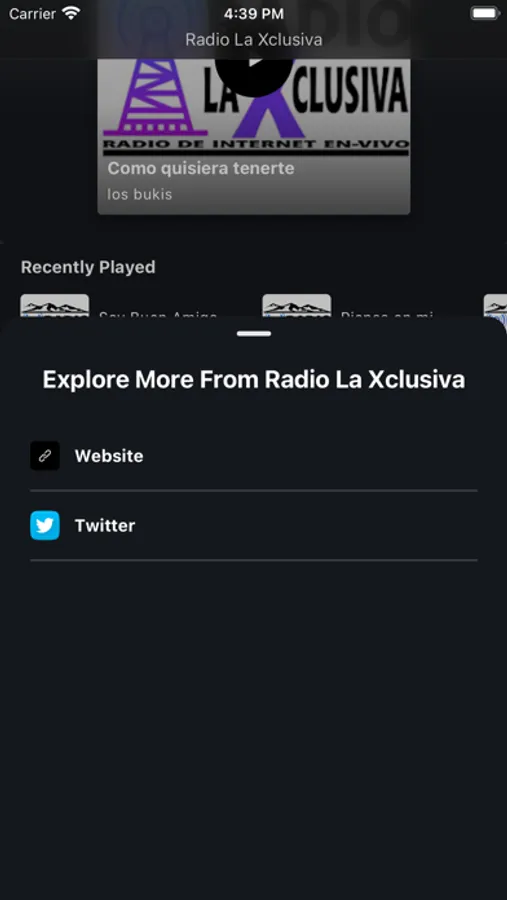Screen dimensions: 507x900
Task: Tap the Wi-Fi status icon
Action: 72,13
